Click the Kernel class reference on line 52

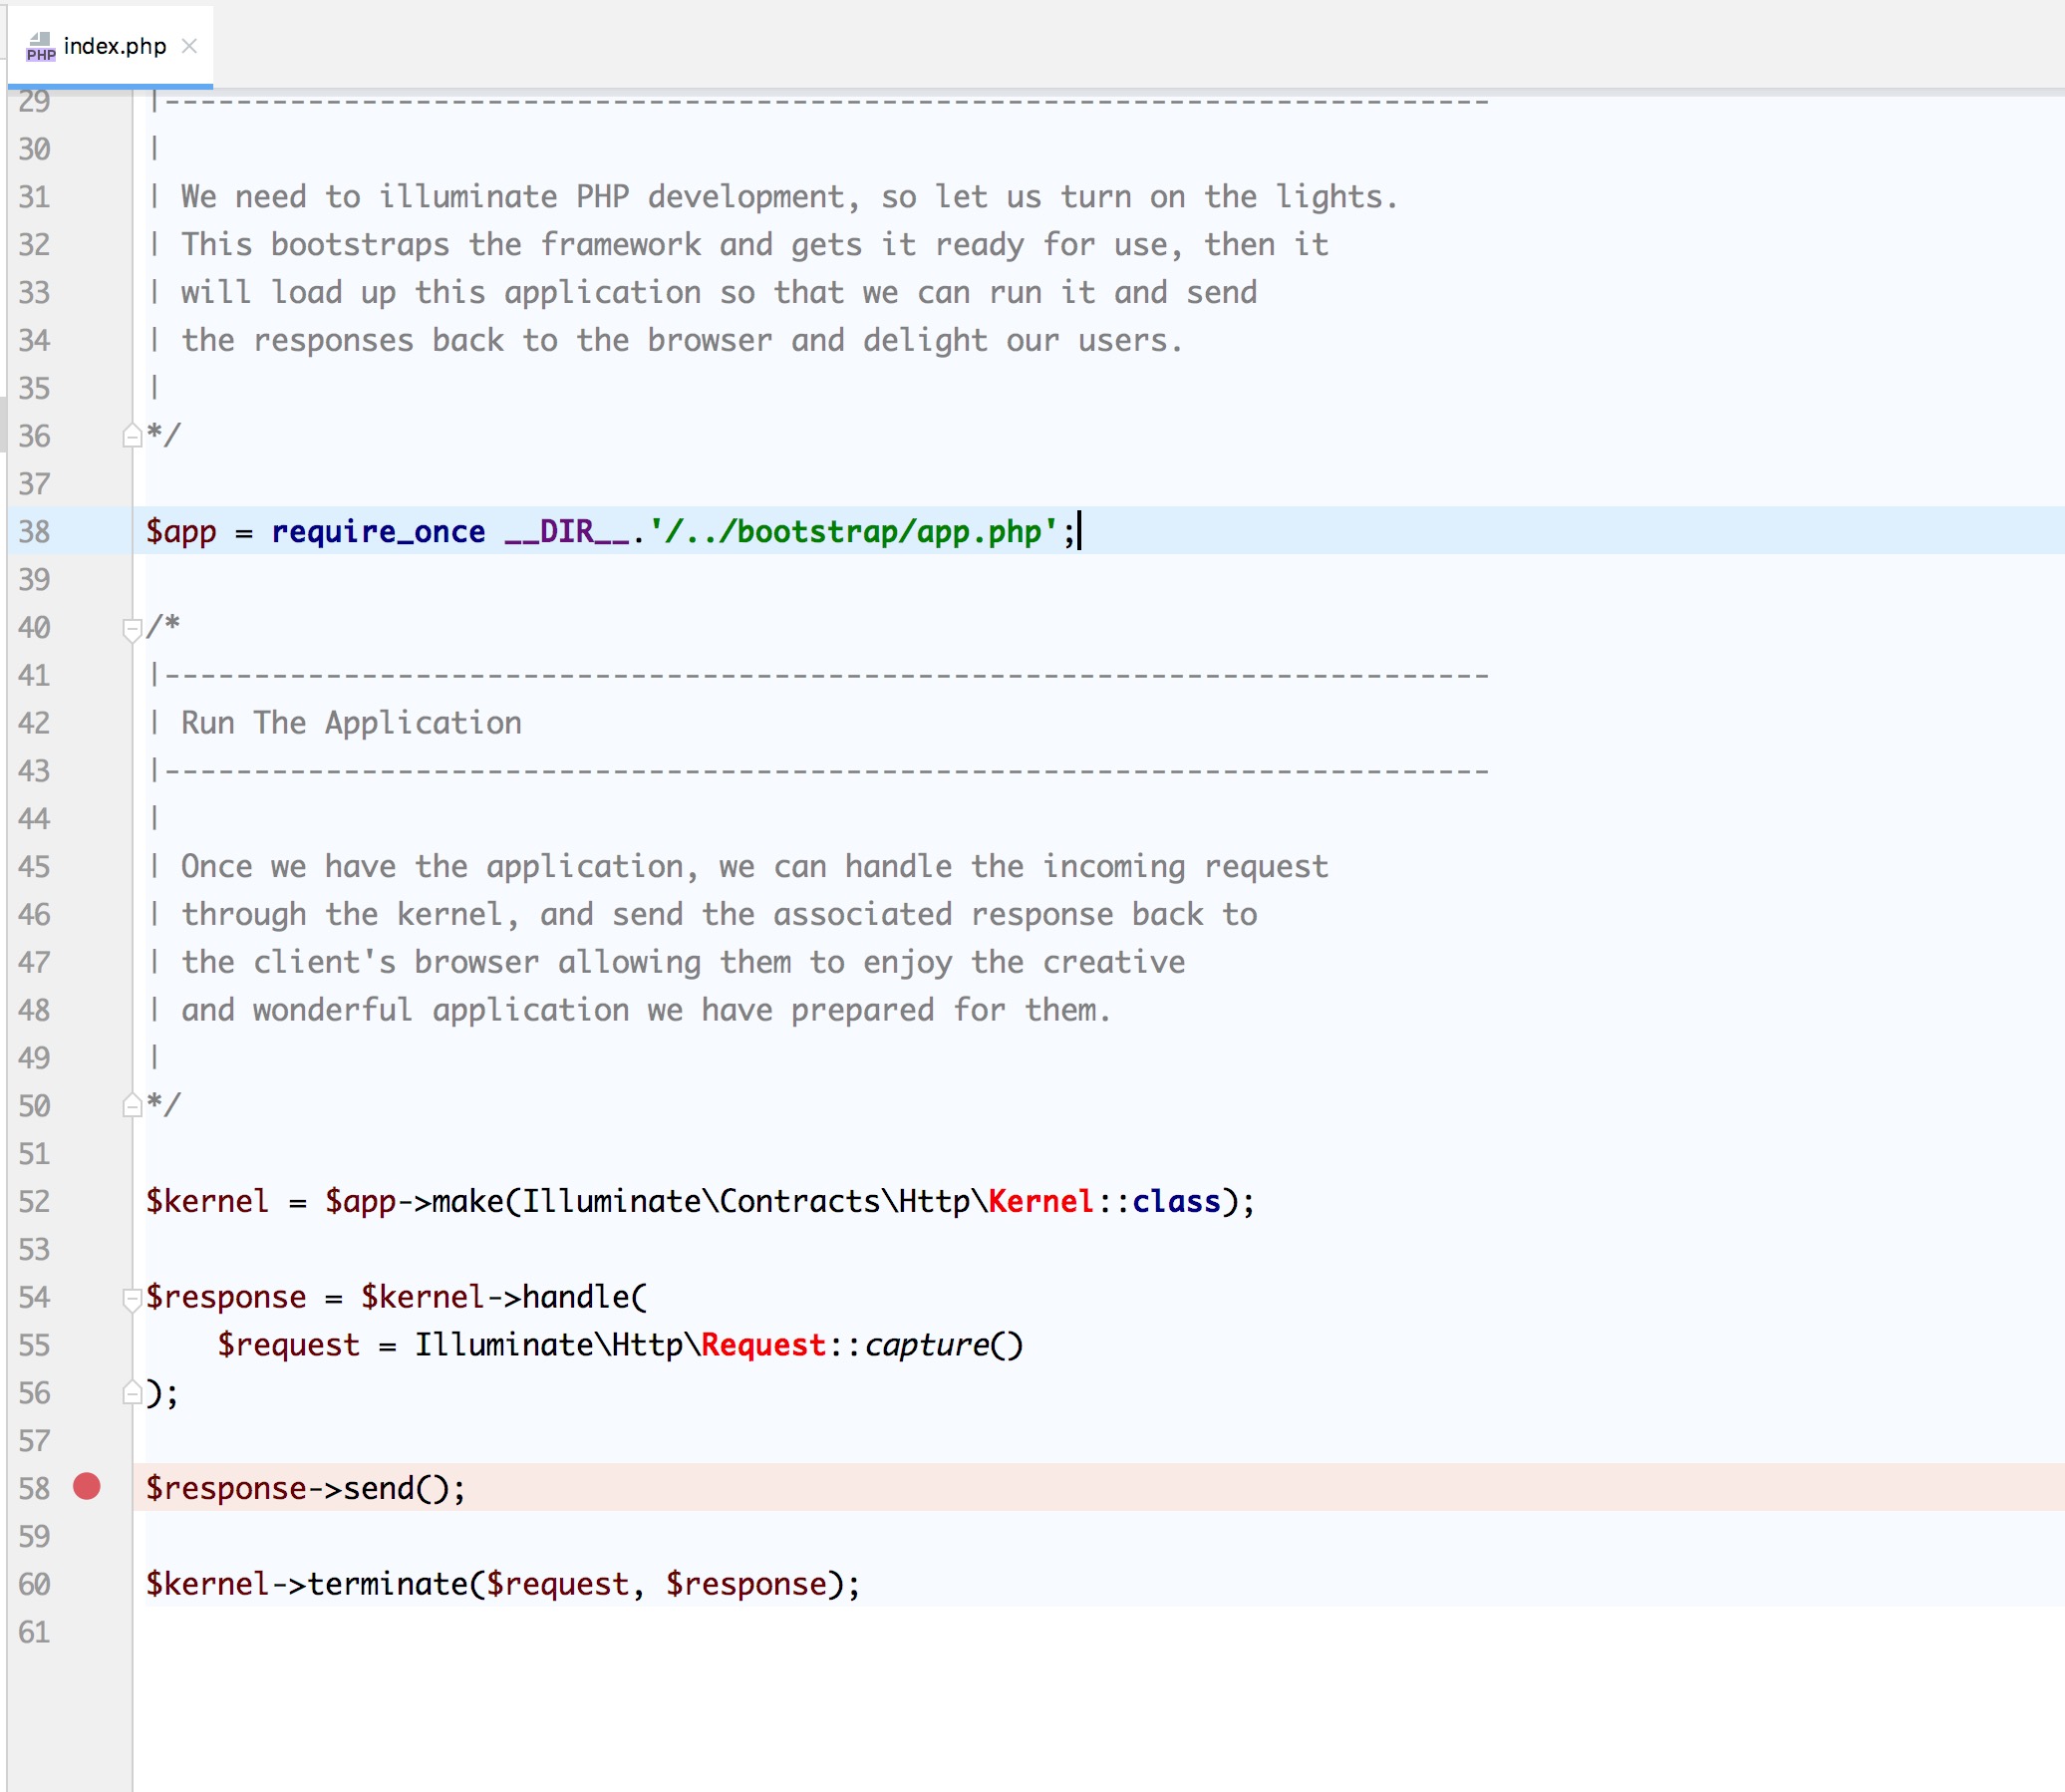(x=1040, y=1201)
